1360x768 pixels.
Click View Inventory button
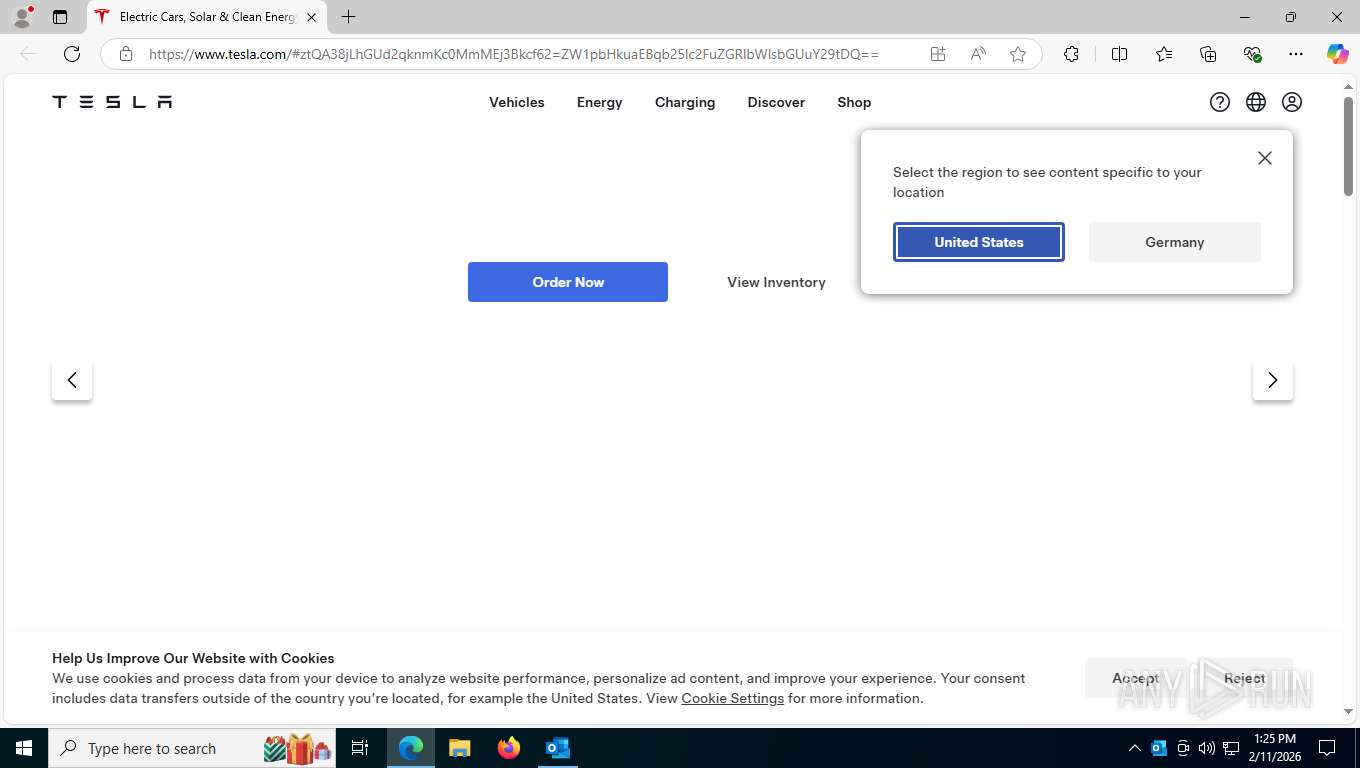click(x=776, y=282)
